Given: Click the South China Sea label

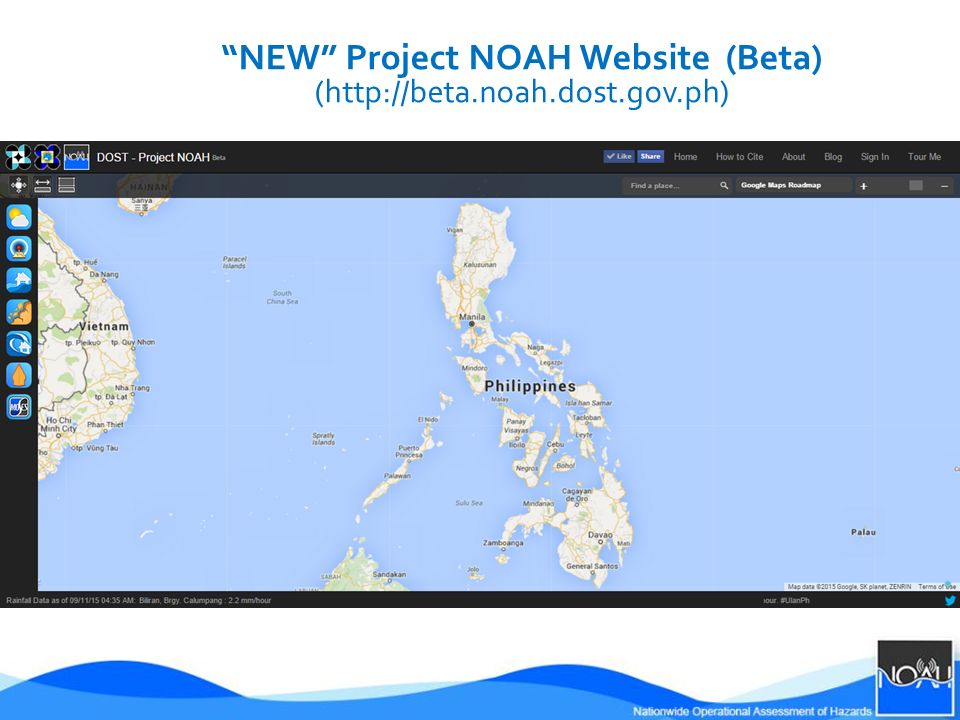Looking at the screenshot, I should [282, 297].
